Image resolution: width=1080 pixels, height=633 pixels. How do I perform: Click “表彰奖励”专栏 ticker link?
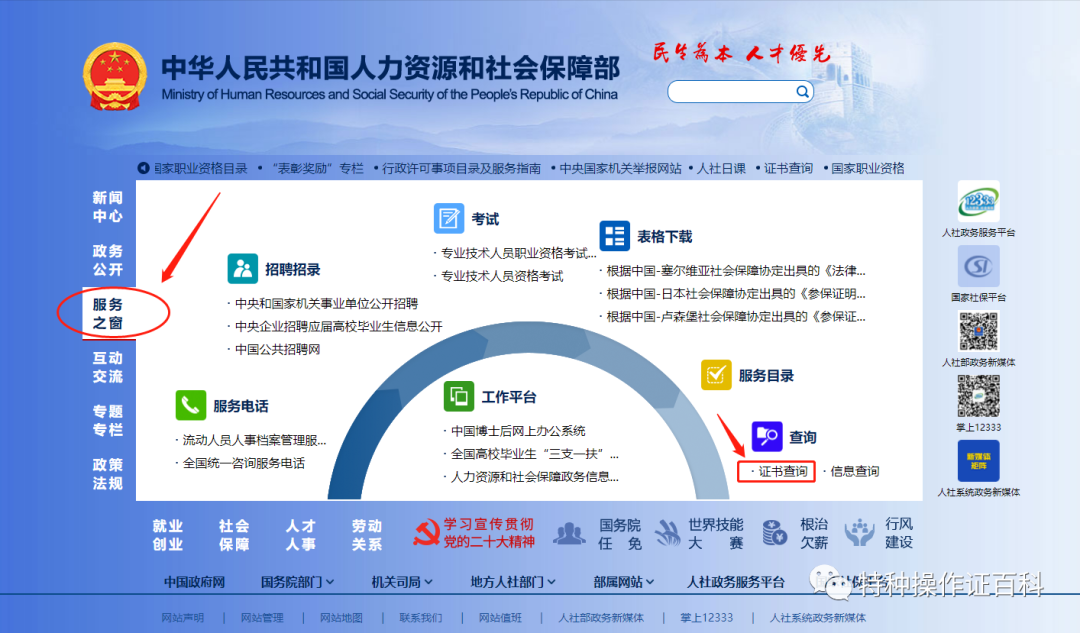(x=318, y=168)
